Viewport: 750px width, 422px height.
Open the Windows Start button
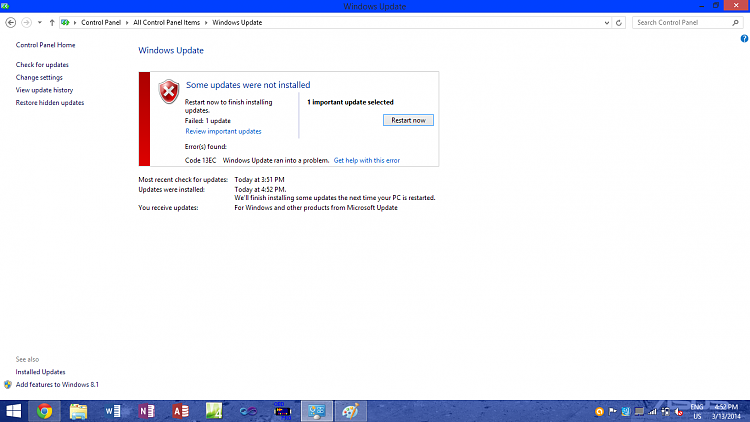click(14, 411)
